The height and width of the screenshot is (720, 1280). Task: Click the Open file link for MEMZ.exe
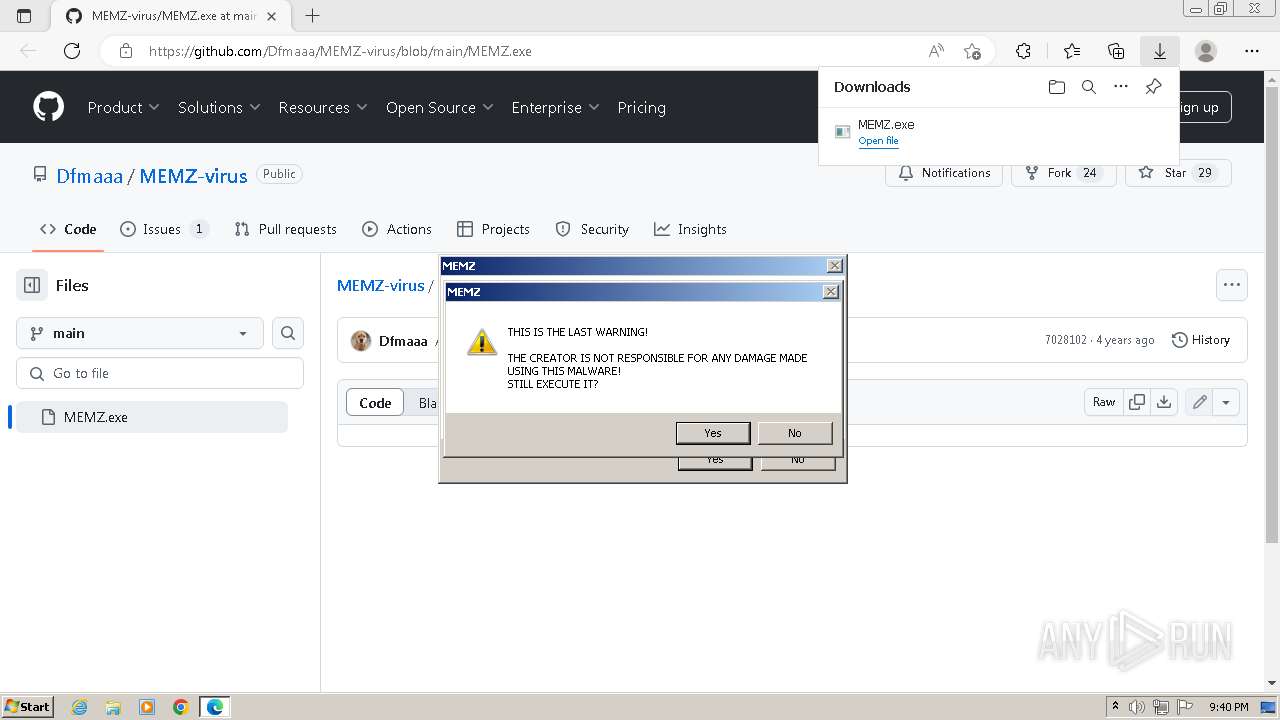(878, 141)
